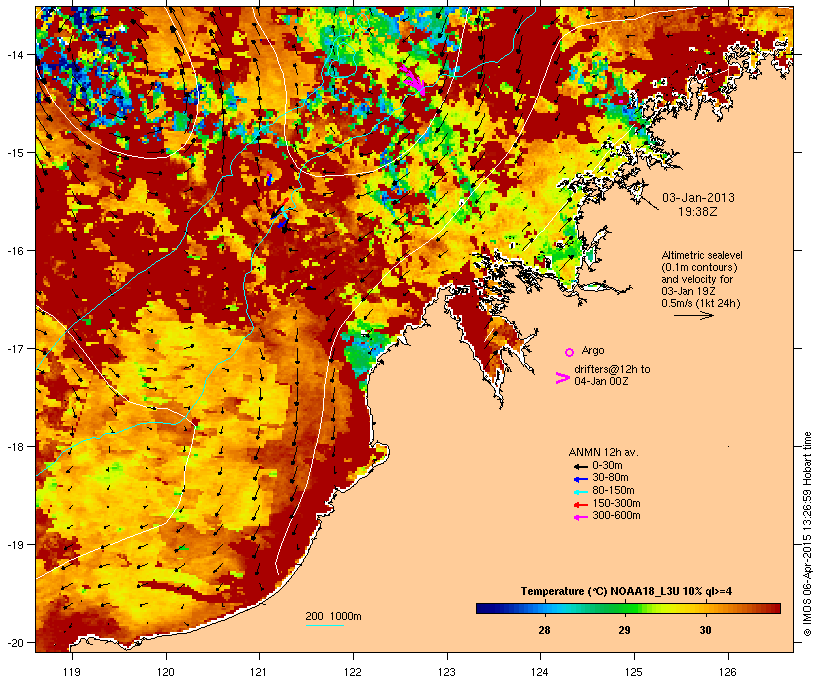Image resolution: width=820 pixels, height=680 pixels.
Task: Click the IMOS copyright timestamp text
Action: point(807,534)
